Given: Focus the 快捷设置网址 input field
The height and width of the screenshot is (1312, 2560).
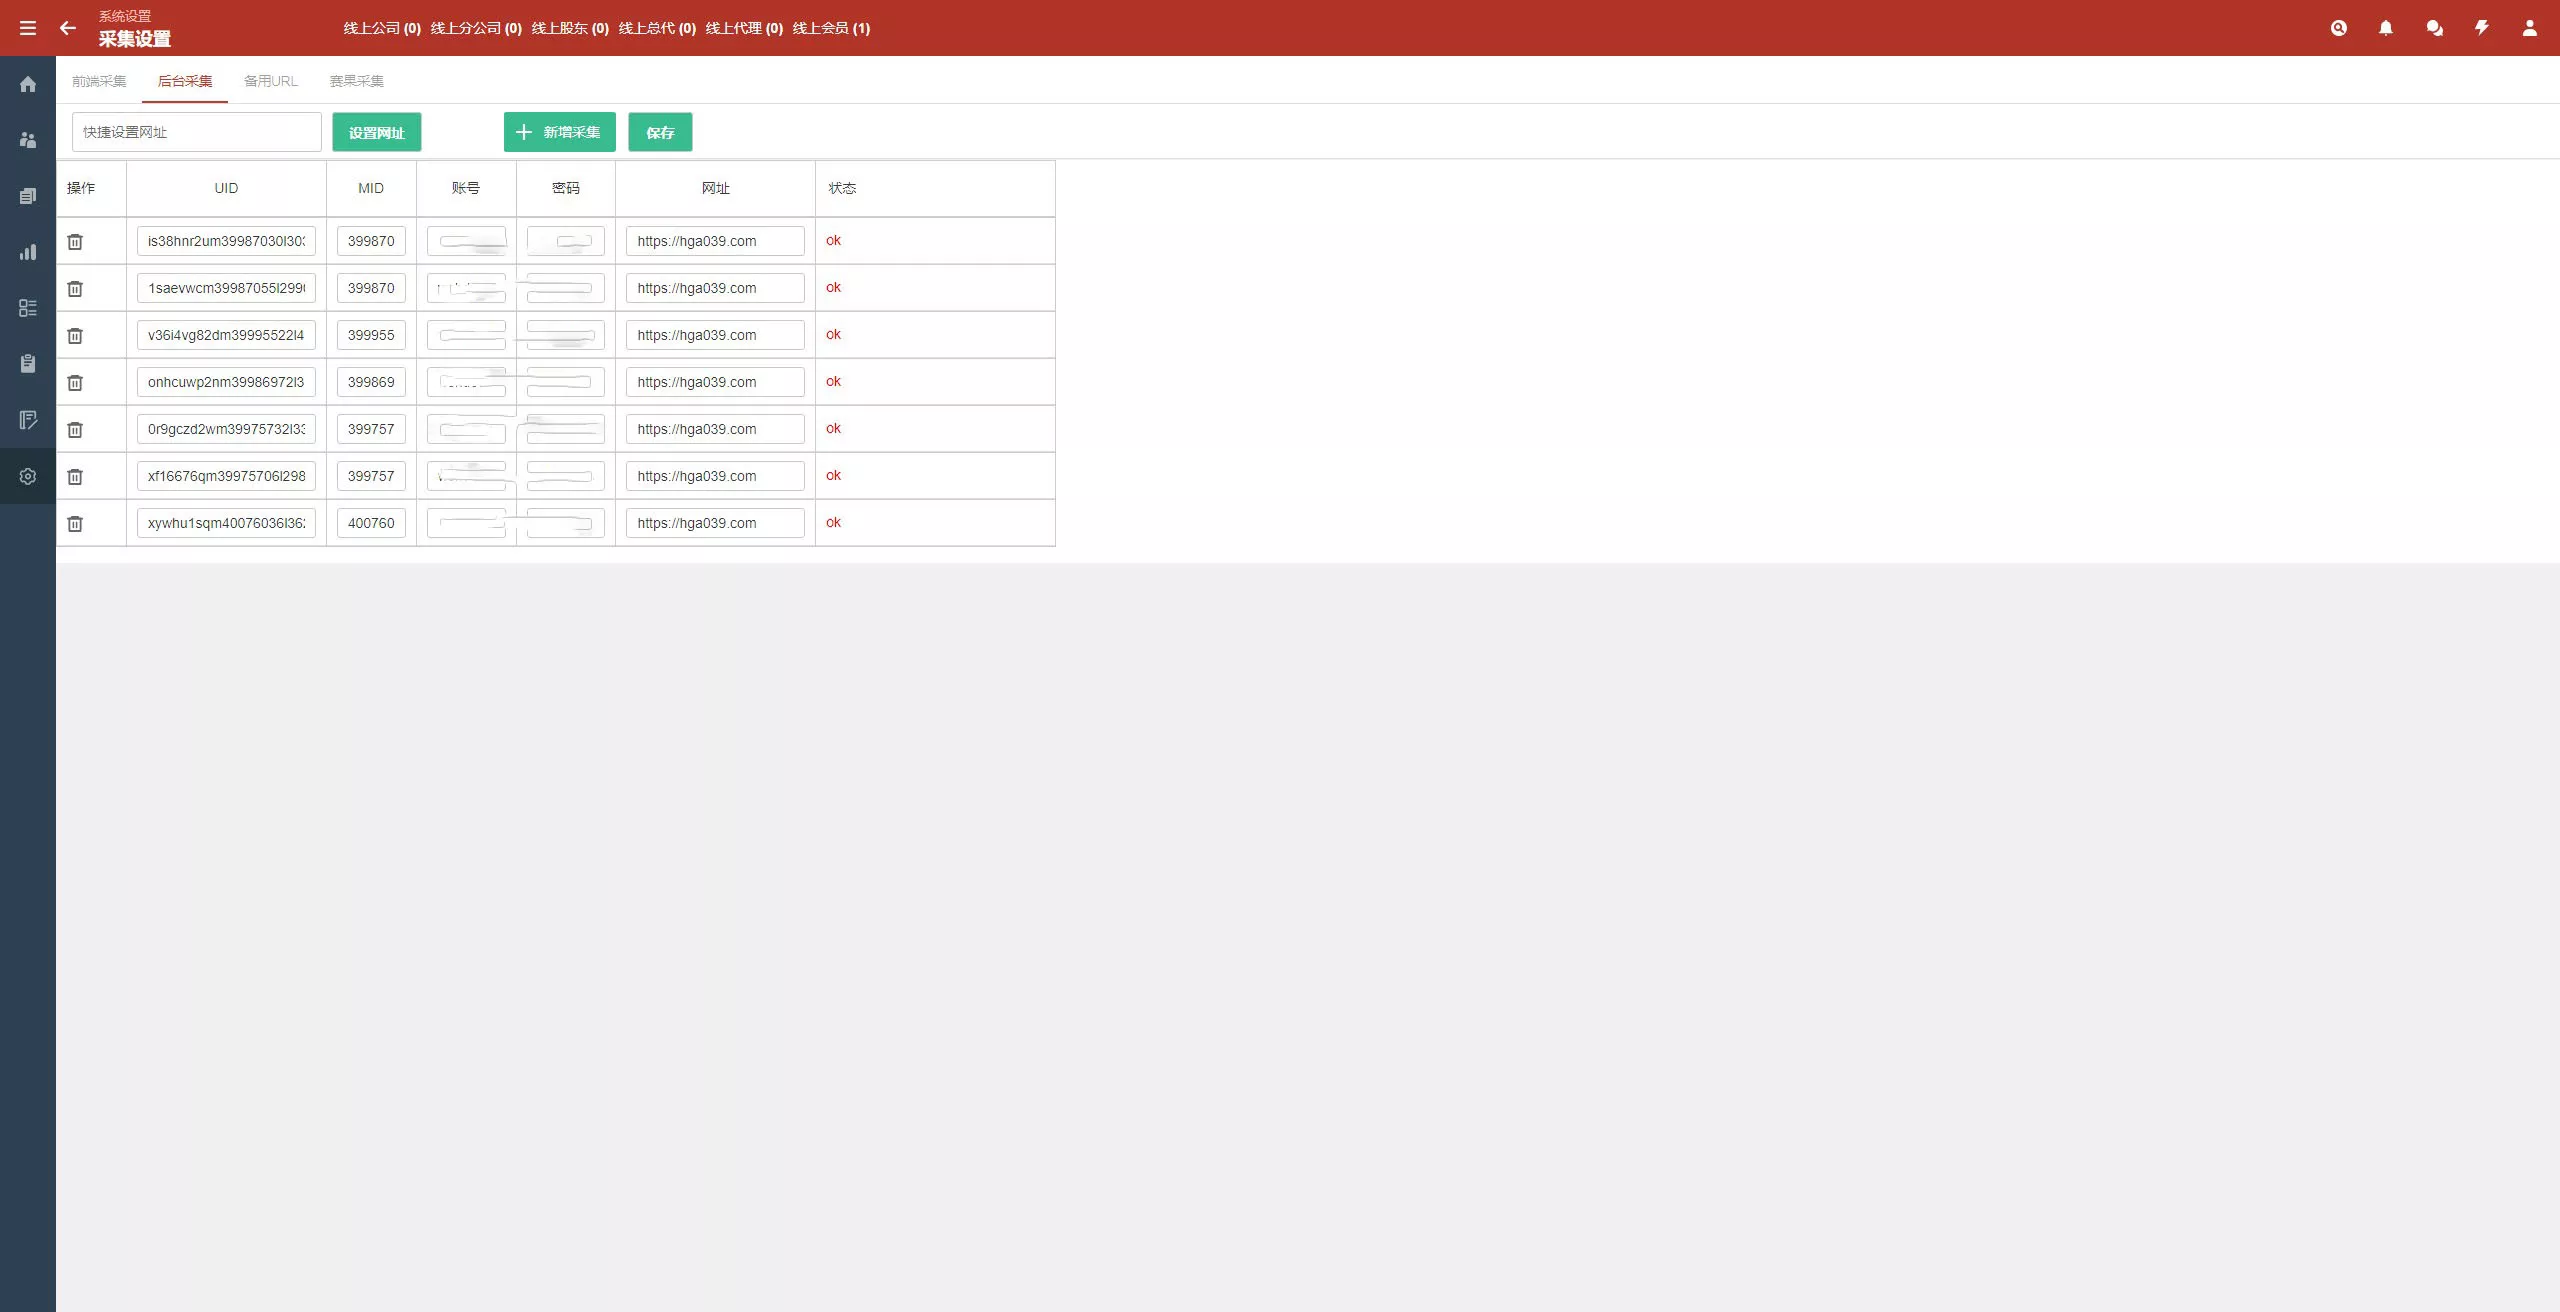Looking at the screenshot, I should 197,132.
